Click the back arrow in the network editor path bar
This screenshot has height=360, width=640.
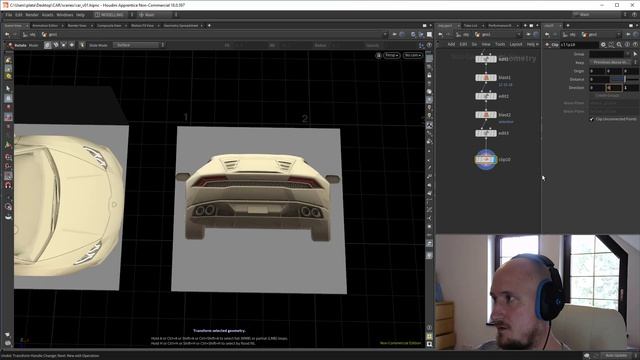click(440, 35)
